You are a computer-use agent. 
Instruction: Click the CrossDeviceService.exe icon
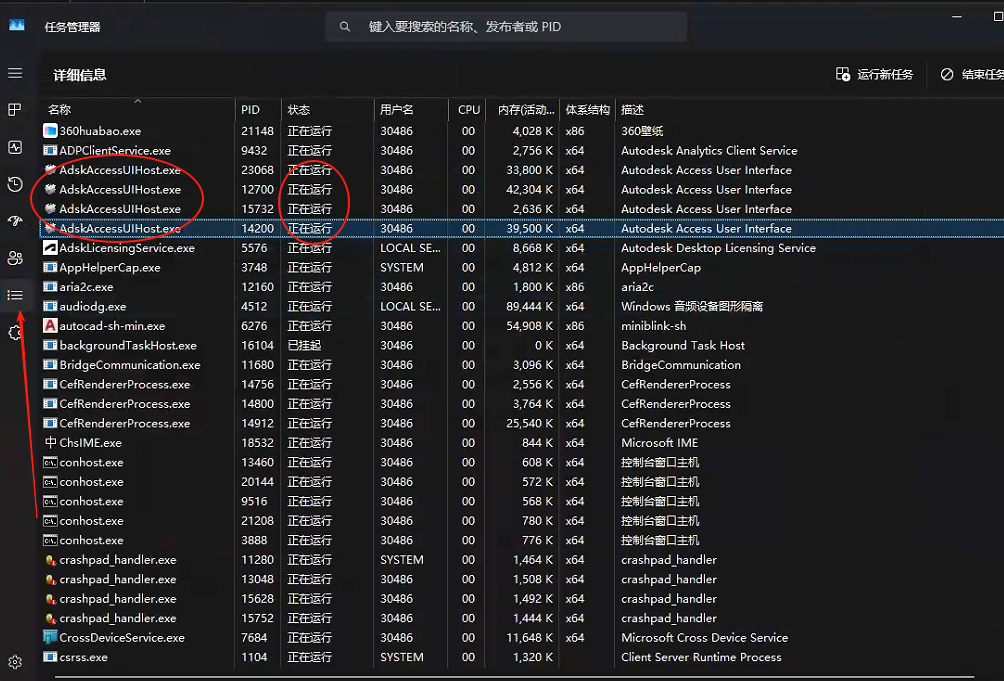click(x=50, y=637)
